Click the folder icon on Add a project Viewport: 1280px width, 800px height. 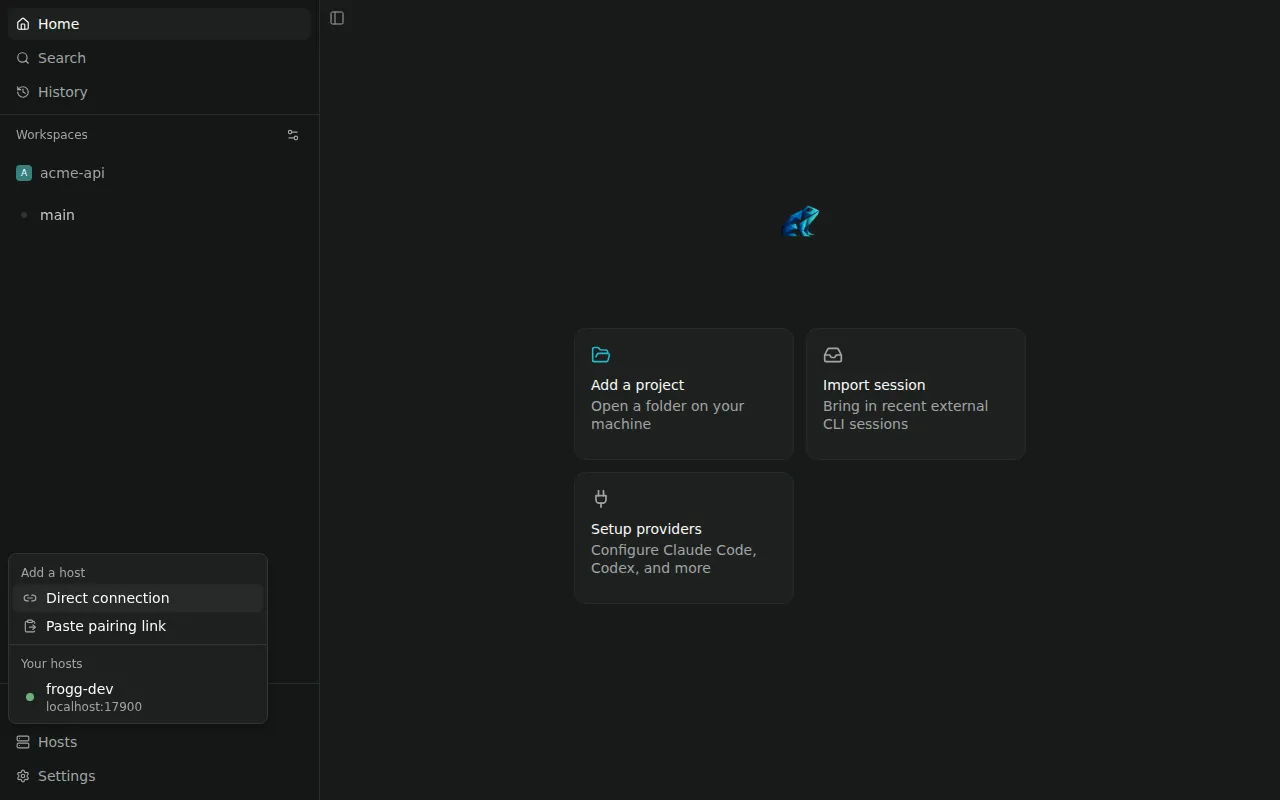pyautogui.click(x=601, y=355)
